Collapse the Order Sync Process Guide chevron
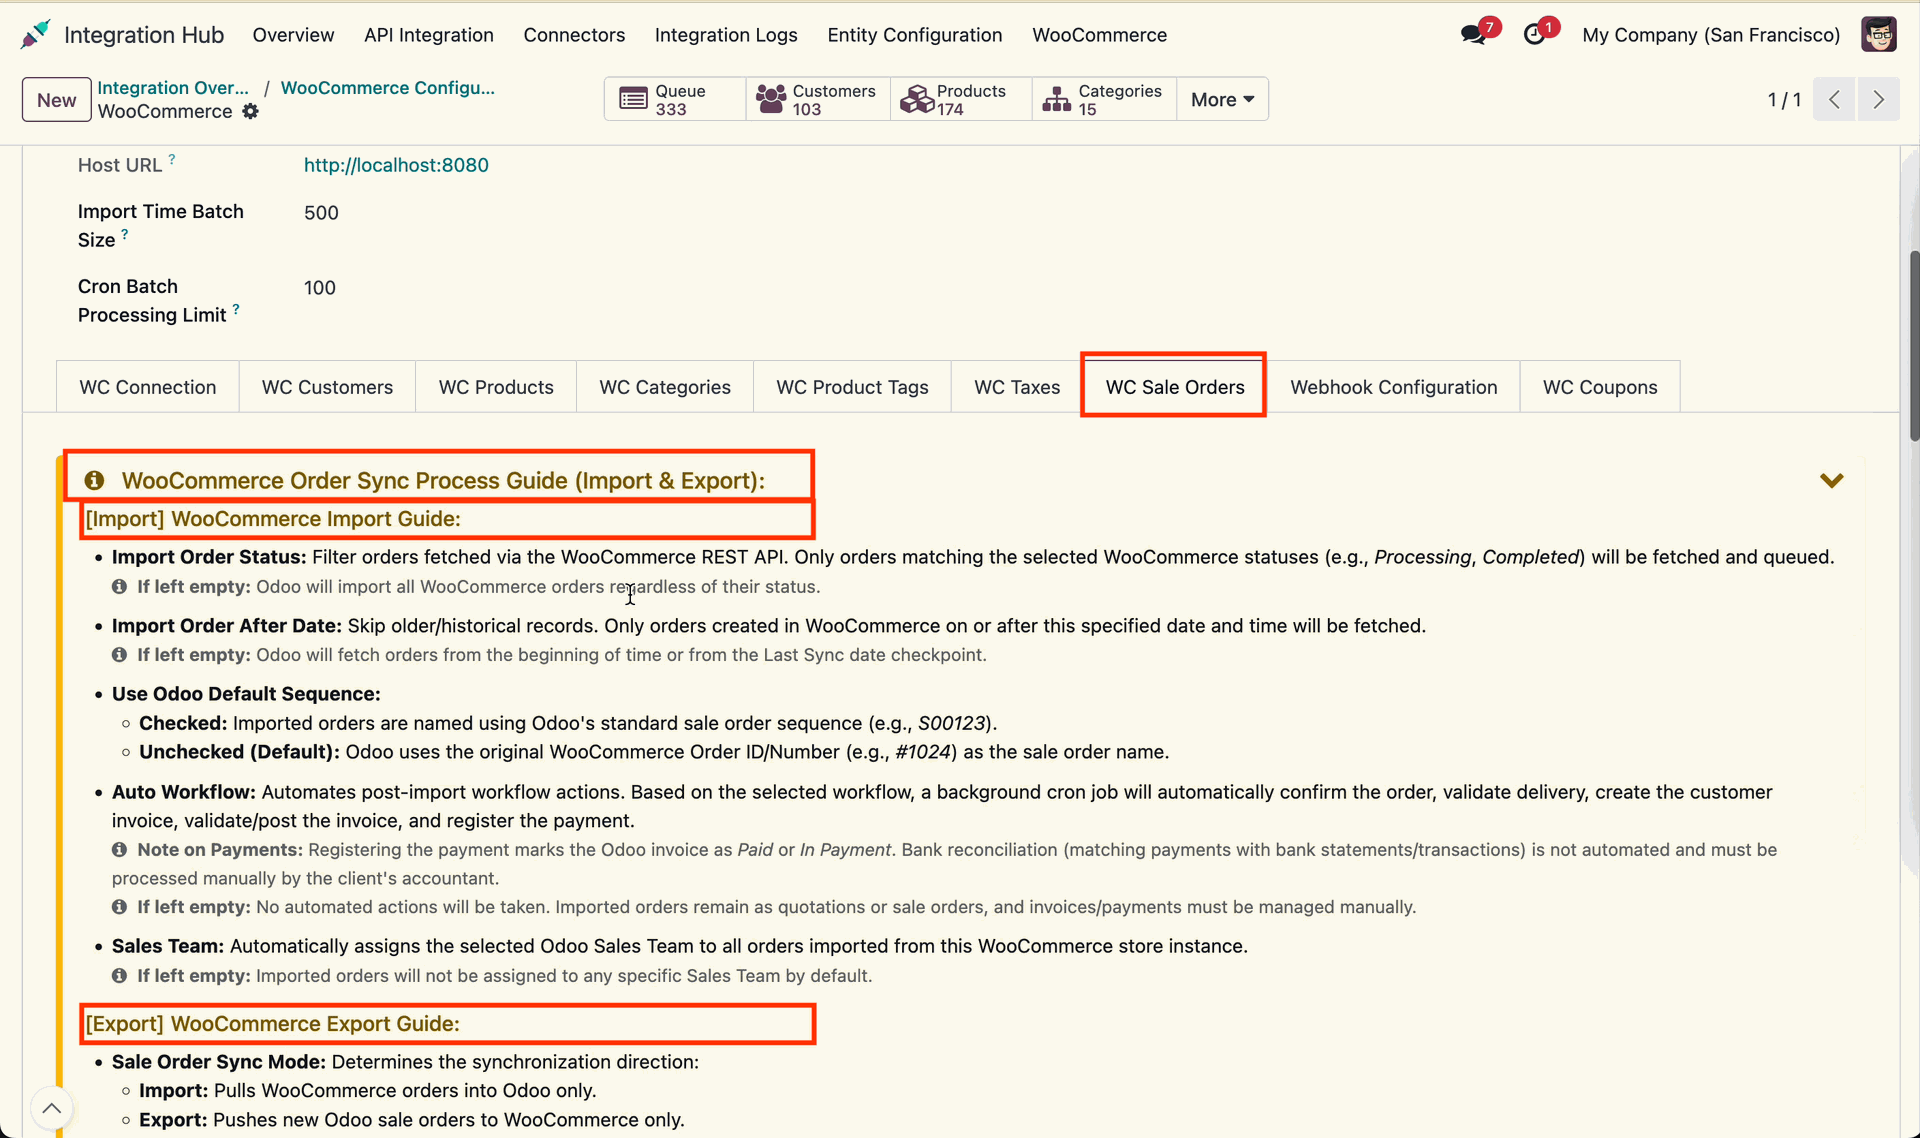The image size is (1920, 1138). tap(1832, 480)
